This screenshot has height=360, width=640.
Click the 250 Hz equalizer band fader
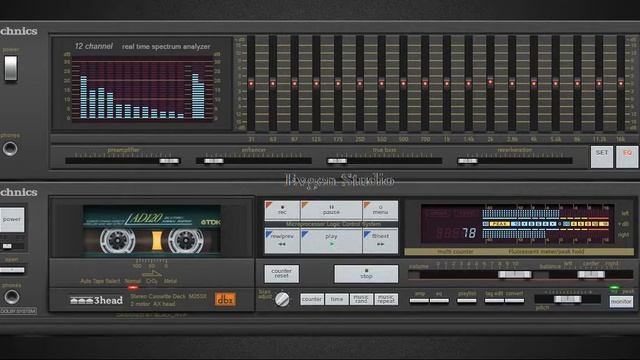tap(360, 83)
